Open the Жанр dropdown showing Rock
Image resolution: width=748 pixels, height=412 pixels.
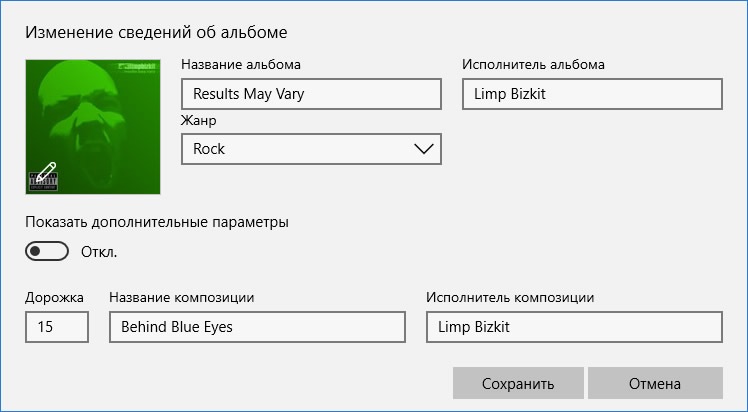point(311,149)
